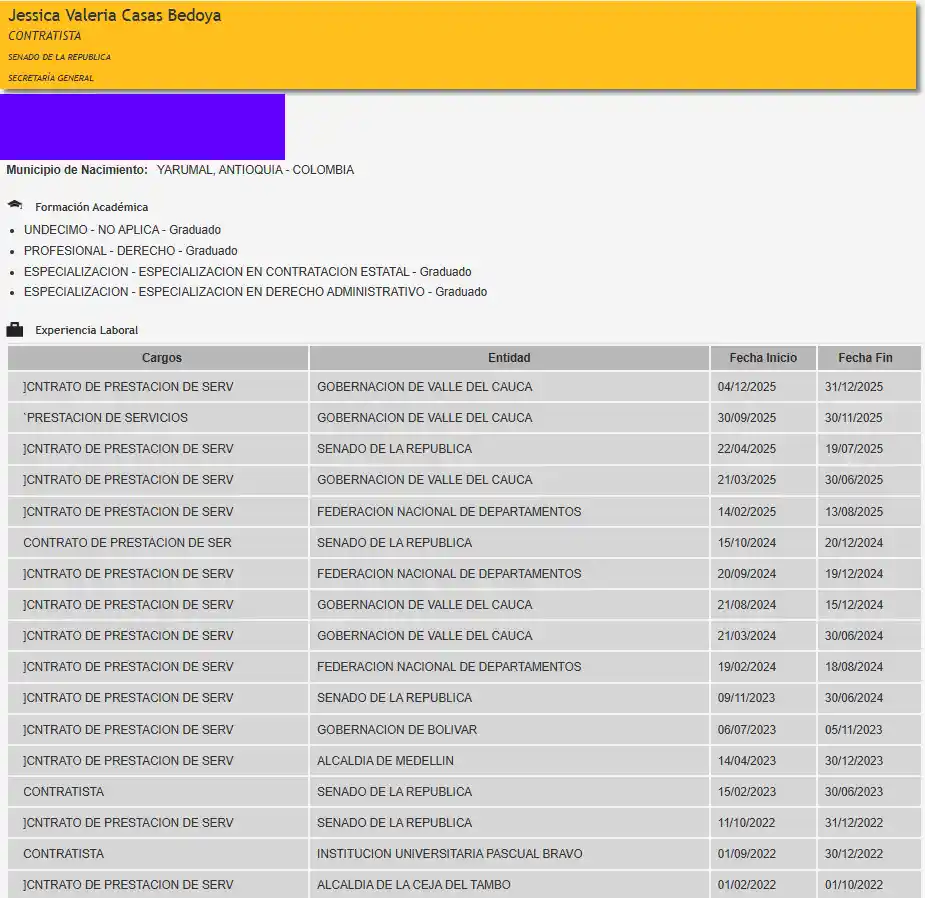Viewport: 925px width, 898px height.
Task: Click the name Jessica Valeria Casas Bedoya
Action: click(115, 16)
